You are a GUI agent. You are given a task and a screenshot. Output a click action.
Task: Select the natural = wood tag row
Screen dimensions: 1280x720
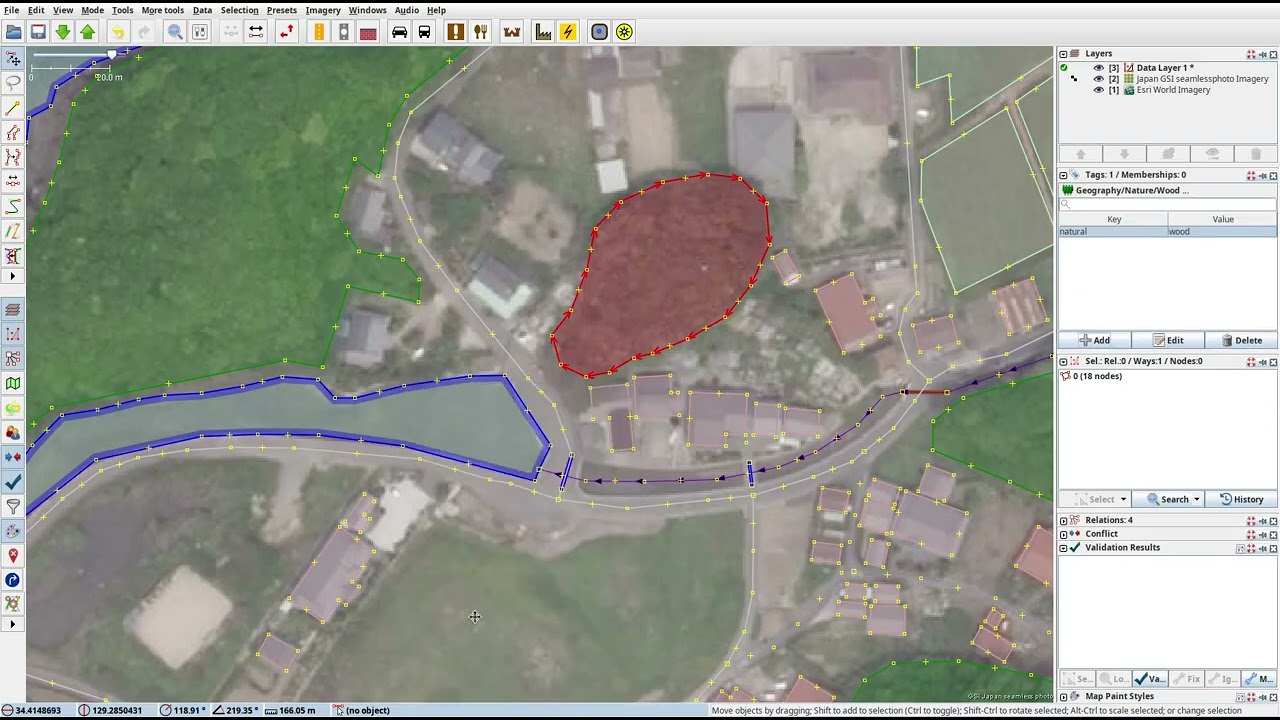1168,231
